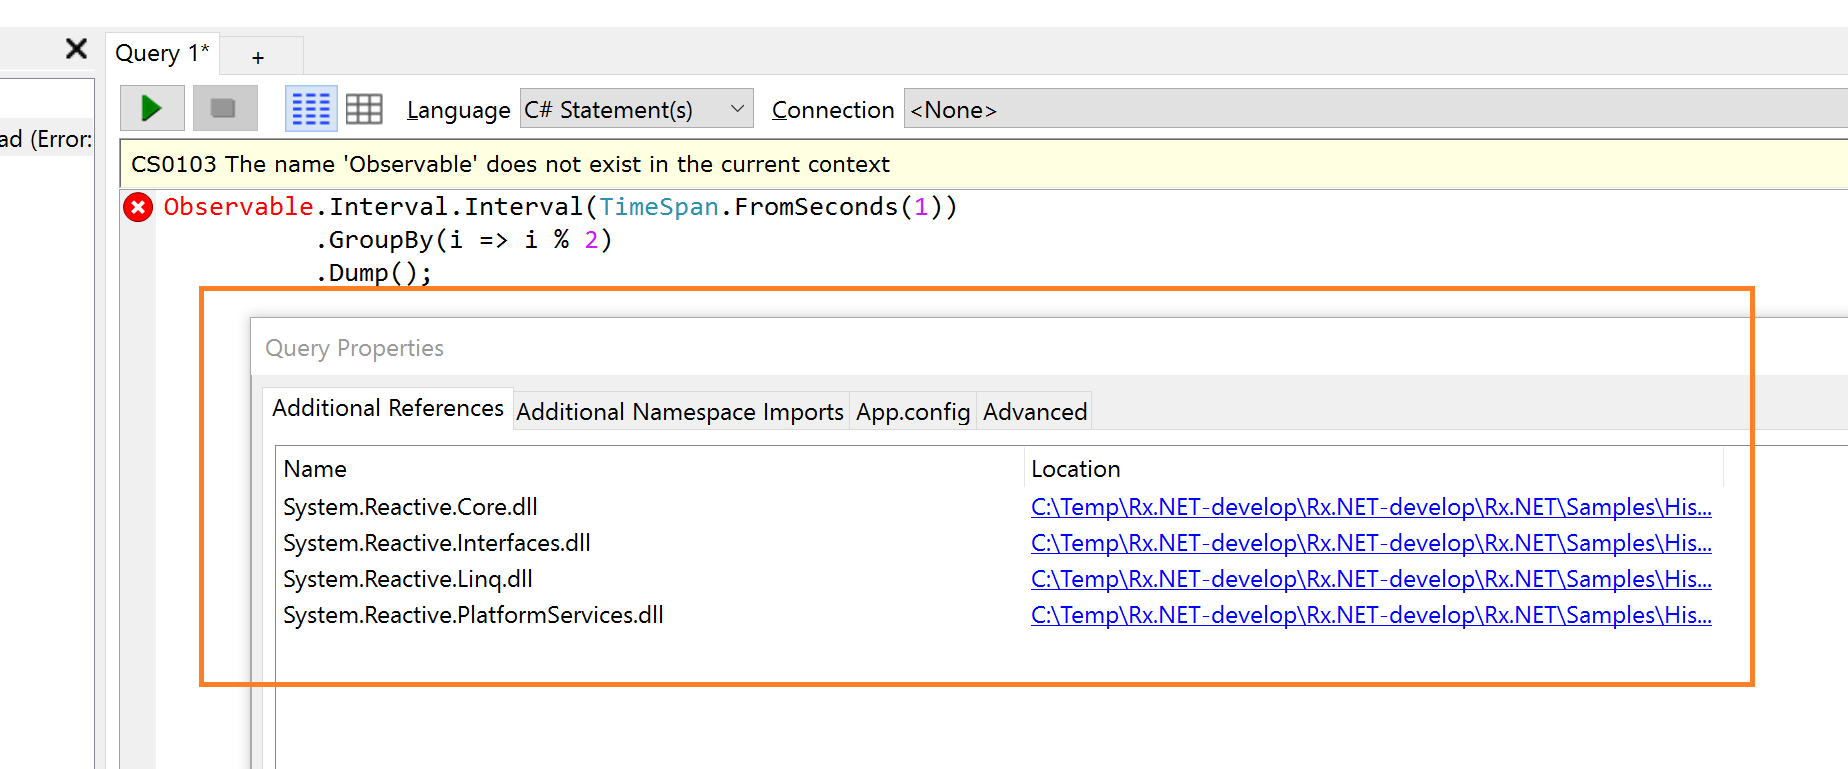Select the Query 1* tab
Image resolution: width=1848 pixels, height=769 pixels.
point(161,53)
